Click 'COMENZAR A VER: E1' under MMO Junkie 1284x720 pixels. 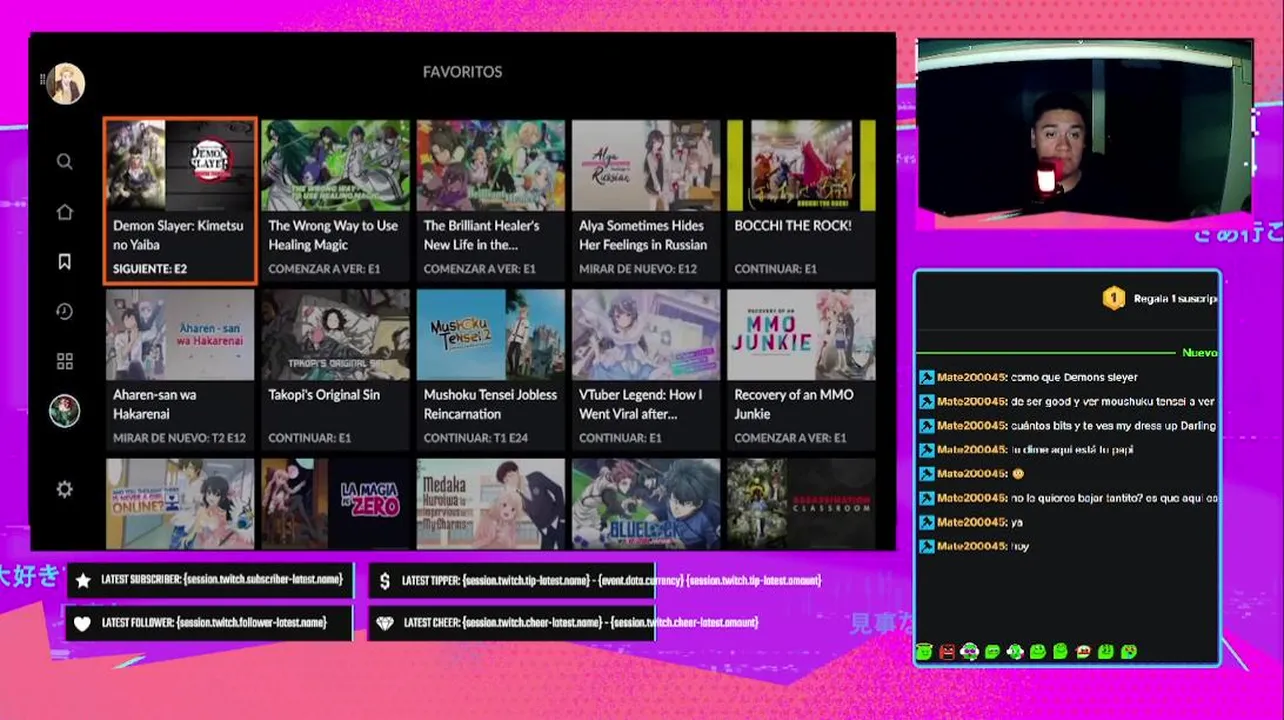790,438
